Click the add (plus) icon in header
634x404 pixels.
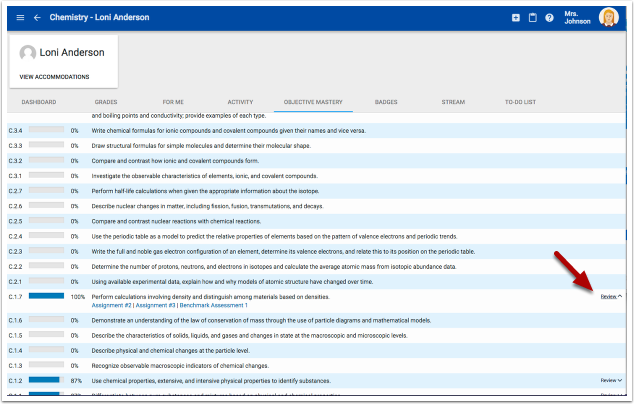pyautogui.click(x=516, y=18)
